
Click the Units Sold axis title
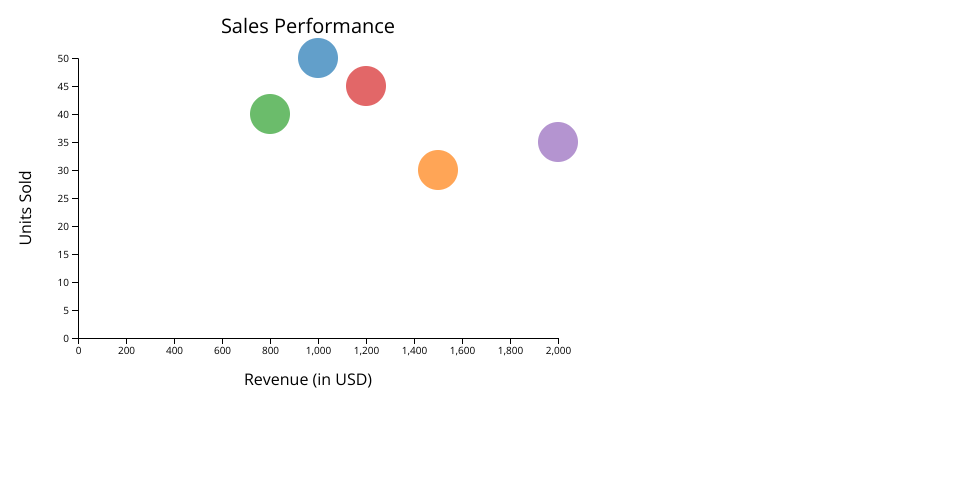pyautogui.click(x=26, y=207)
